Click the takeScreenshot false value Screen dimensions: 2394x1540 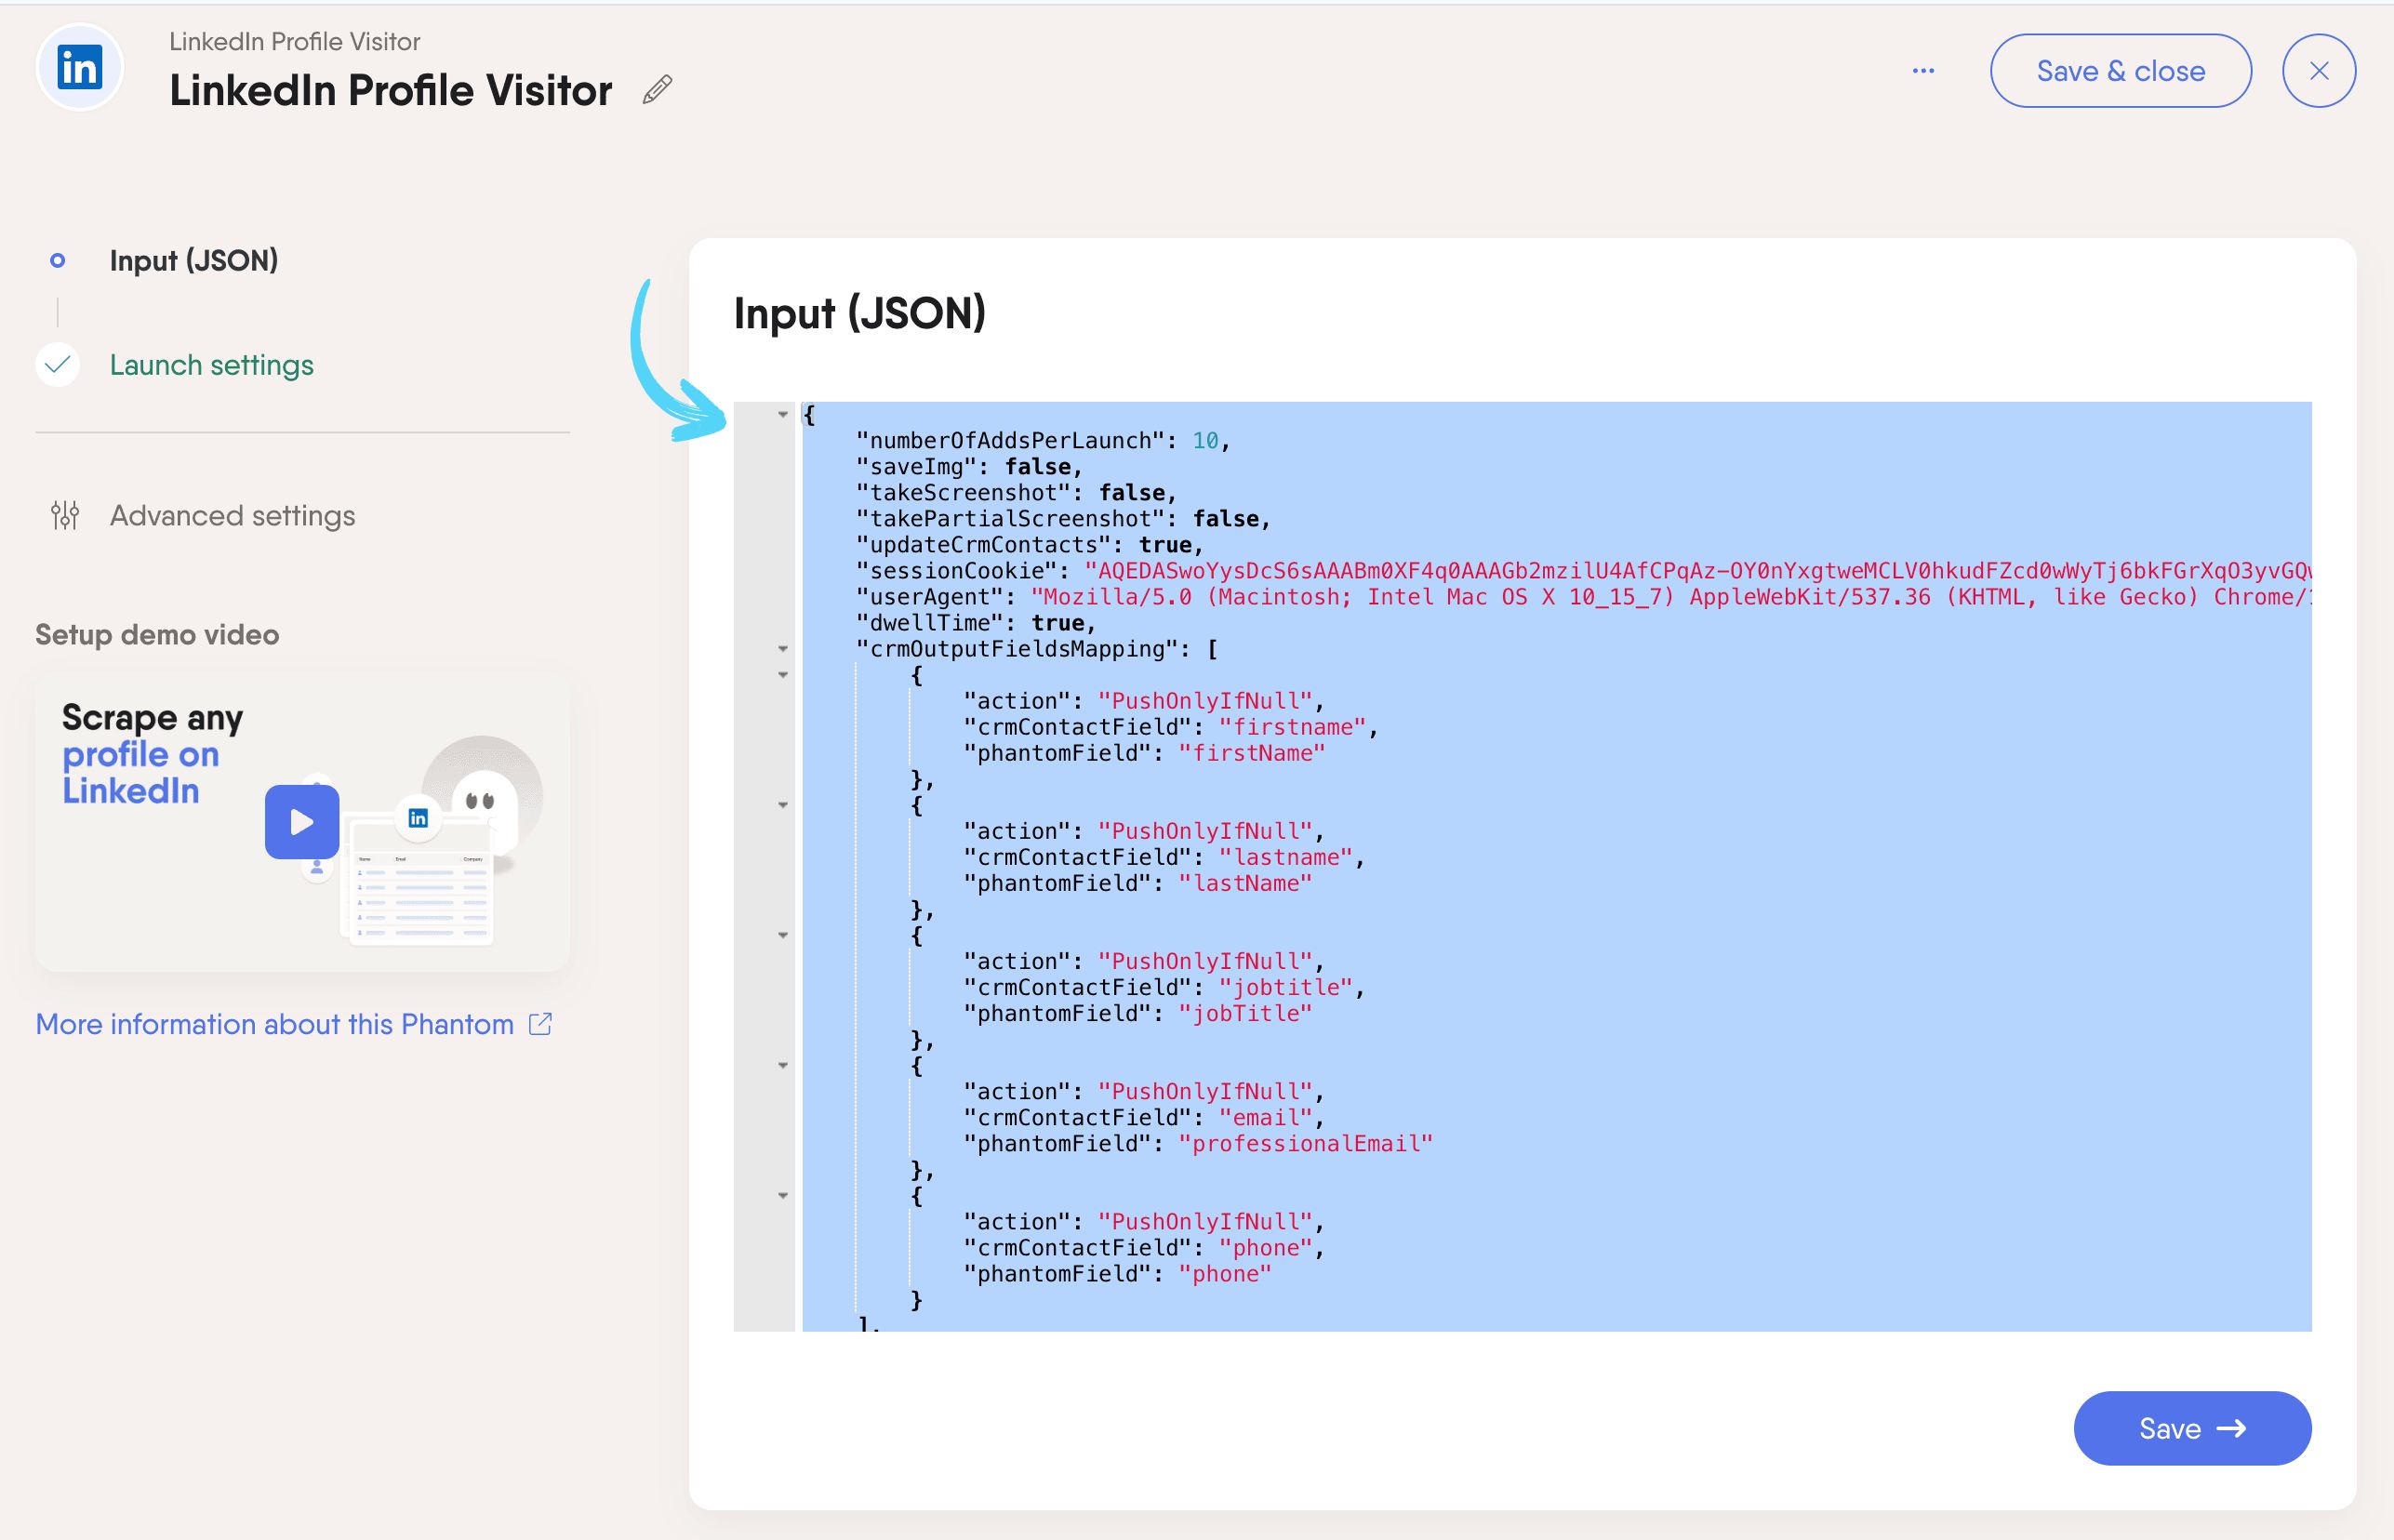coord(1132,493)
